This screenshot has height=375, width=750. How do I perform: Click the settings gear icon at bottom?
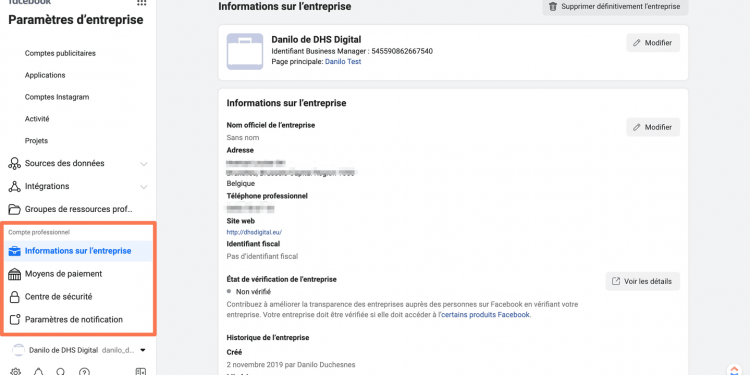(16, 372)
